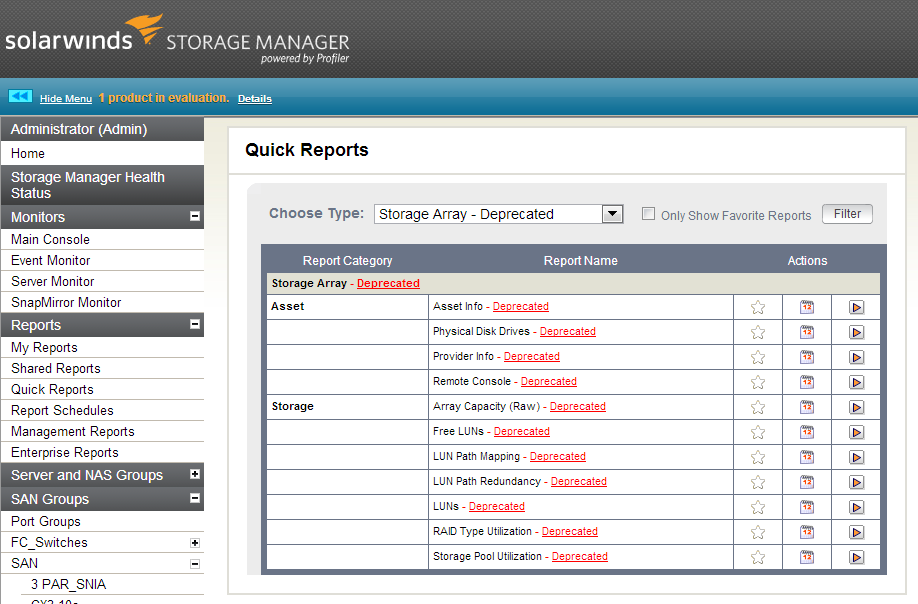The width and height of the screenshot is (918, 604).
Task: Star the Free LUNs report
Action: [x=758, y=433]
